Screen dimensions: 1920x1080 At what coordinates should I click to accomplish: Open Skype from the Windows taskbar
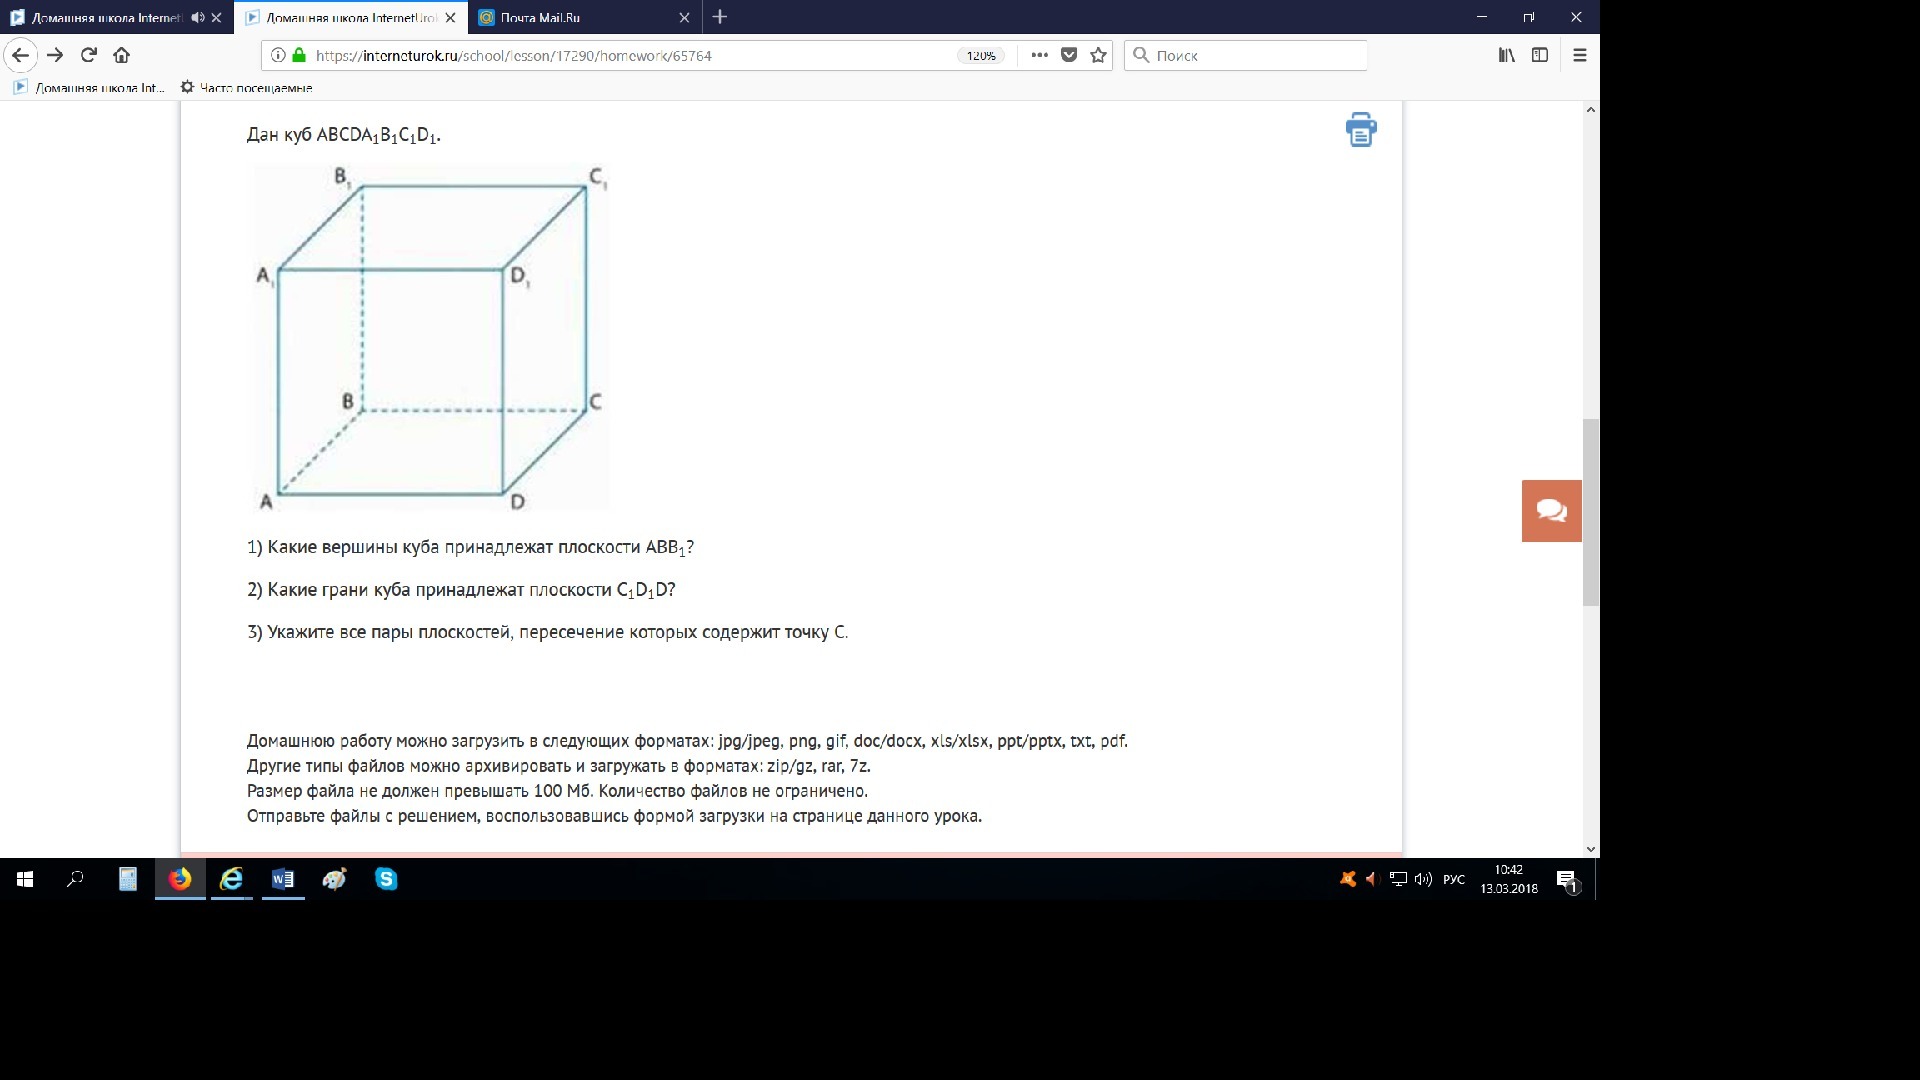click(x=386, y=879)
